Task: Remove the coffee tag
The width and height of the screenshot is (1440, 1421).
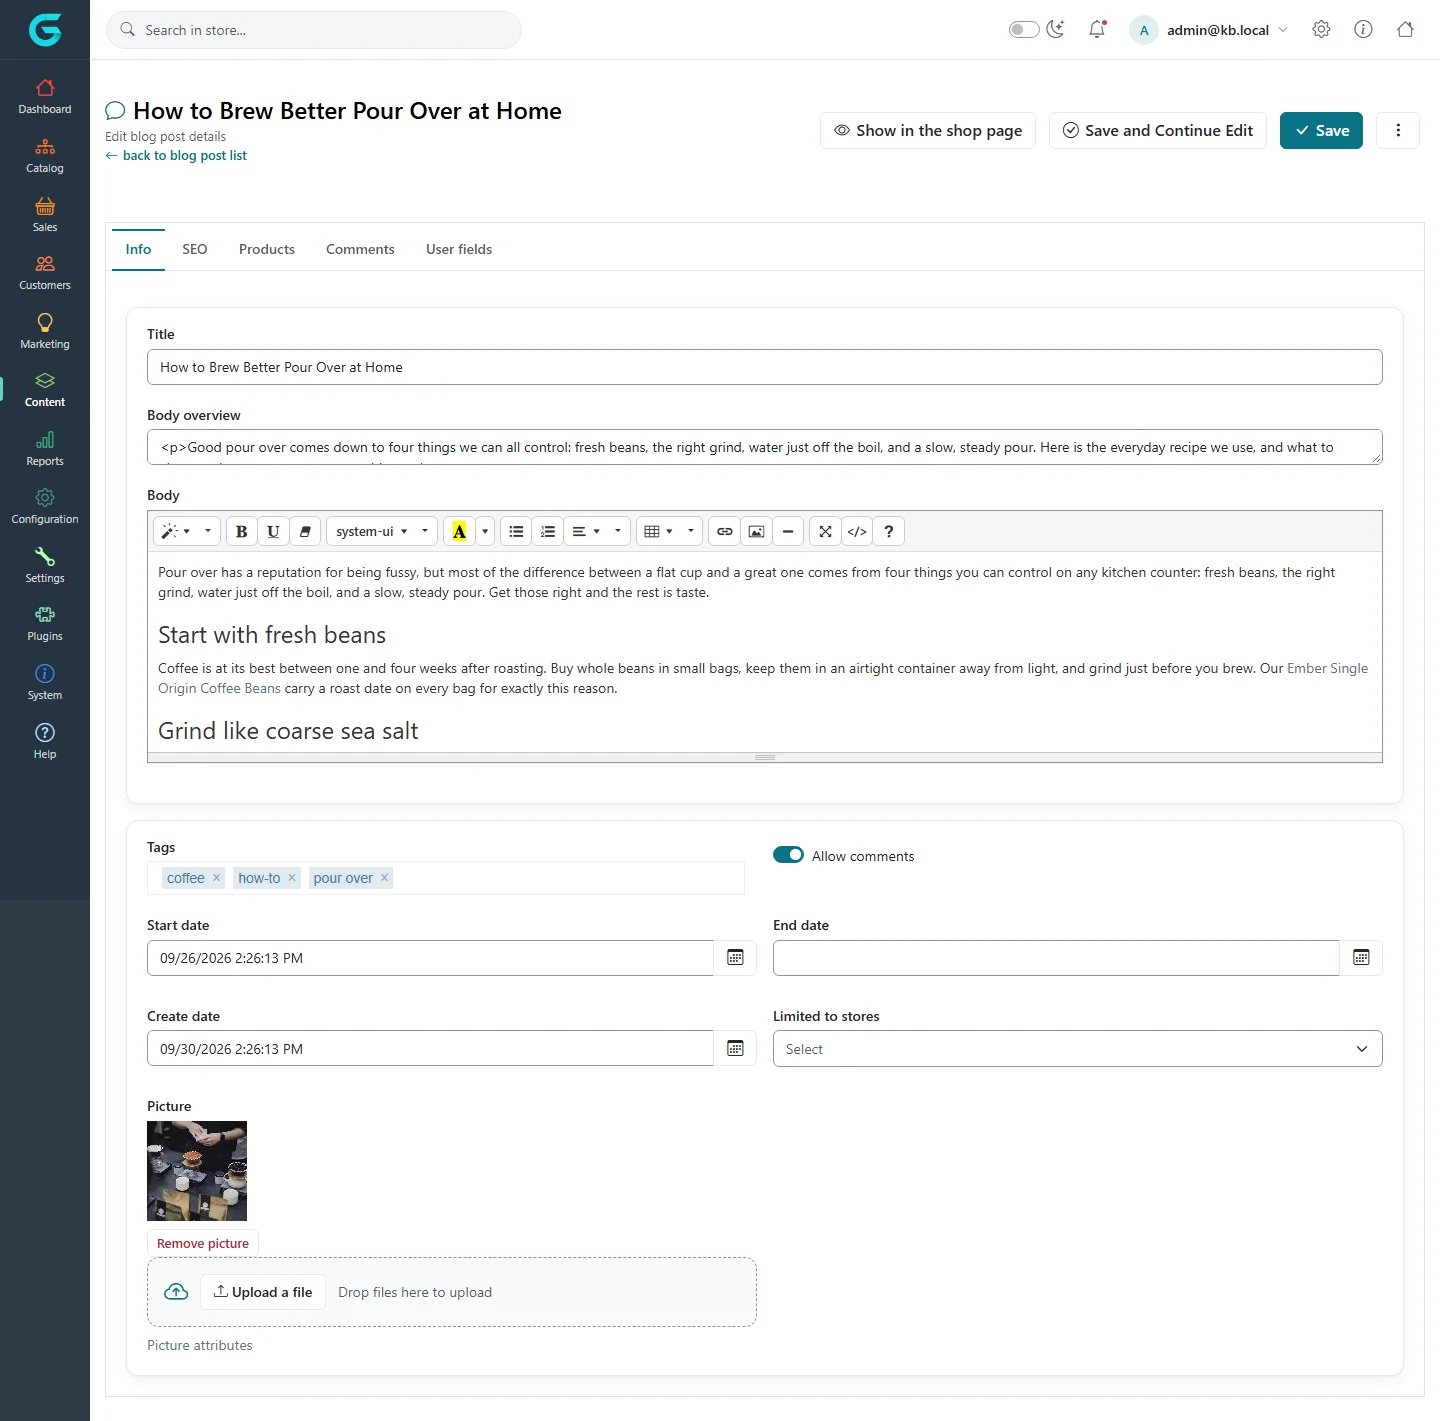Action: 216,878
